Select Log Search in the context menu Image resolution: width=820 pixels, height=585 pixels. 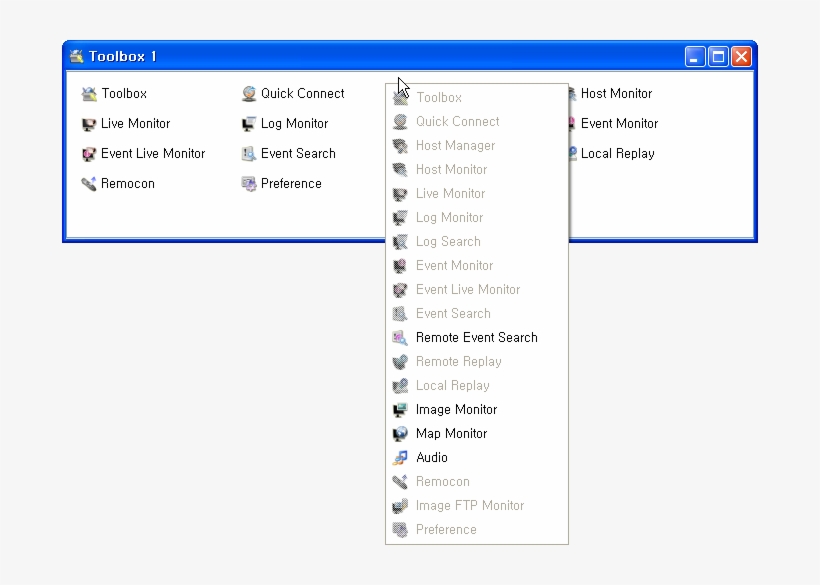448,241
